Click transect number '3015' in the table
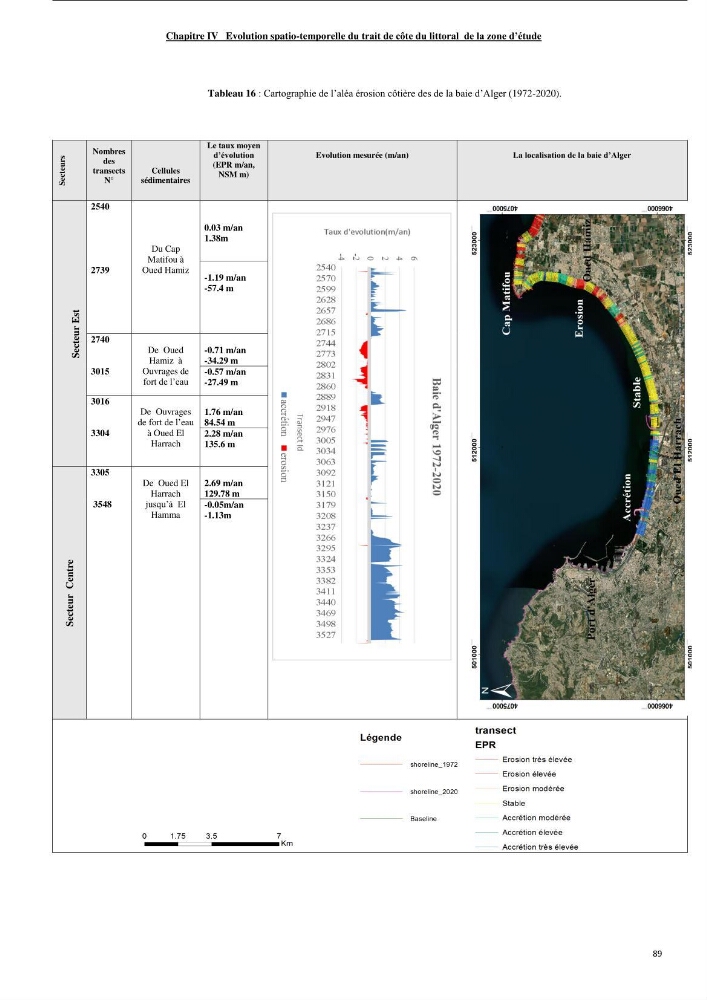This screenshot has height=1000, width=707. tap(100, 371)
